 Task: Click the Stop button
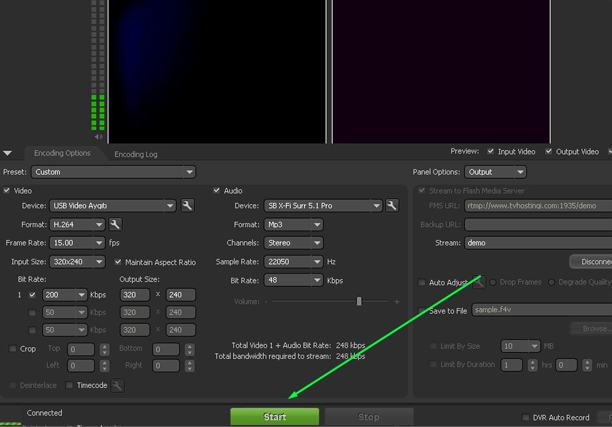point(369,416)
